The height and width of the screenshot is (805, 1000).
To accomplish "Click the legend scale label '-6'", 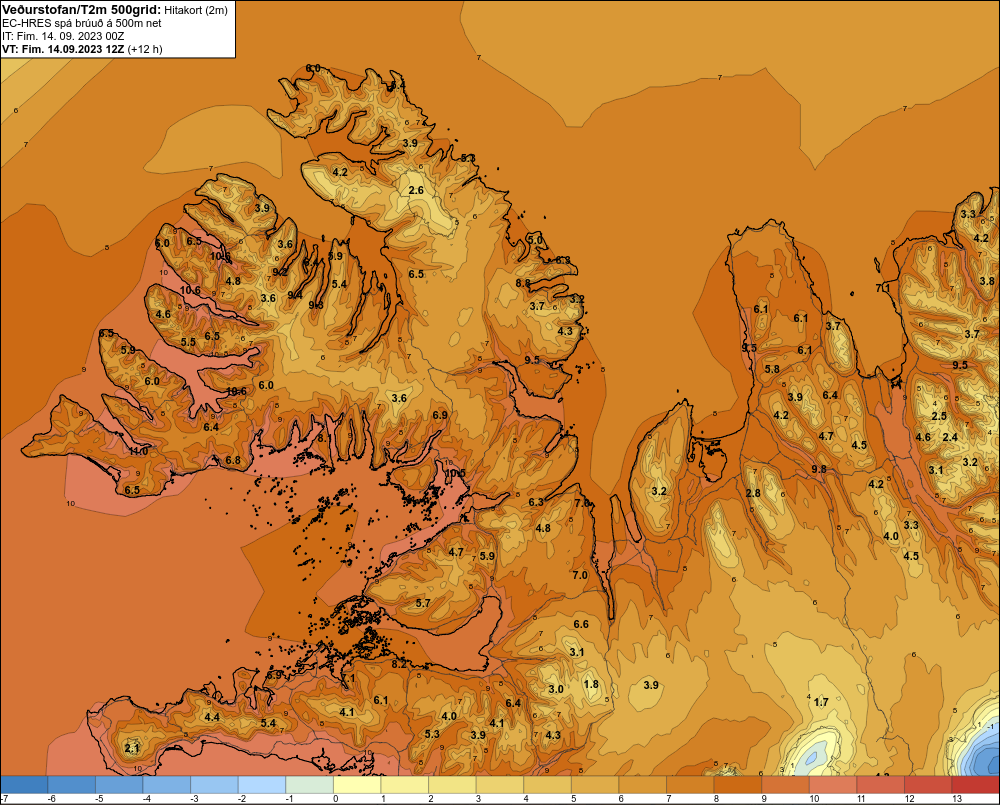I will [x=52, y=799].
